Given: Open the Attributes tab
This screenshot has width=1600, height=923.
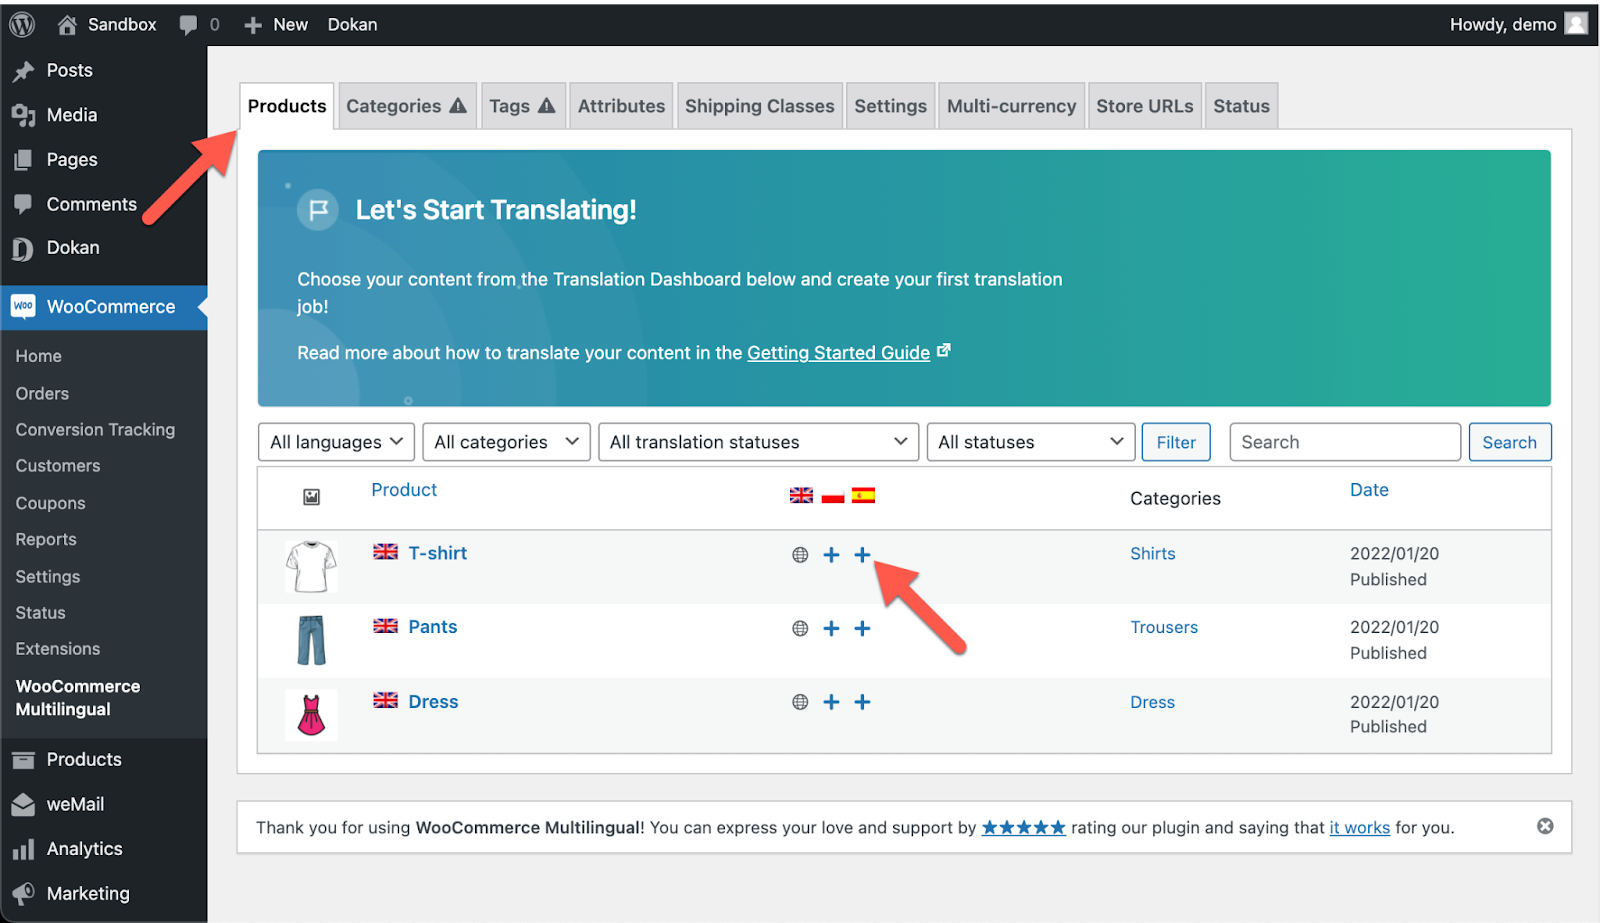Looking at the screenshot, I should pyautogui.click(x=621, y=106).
